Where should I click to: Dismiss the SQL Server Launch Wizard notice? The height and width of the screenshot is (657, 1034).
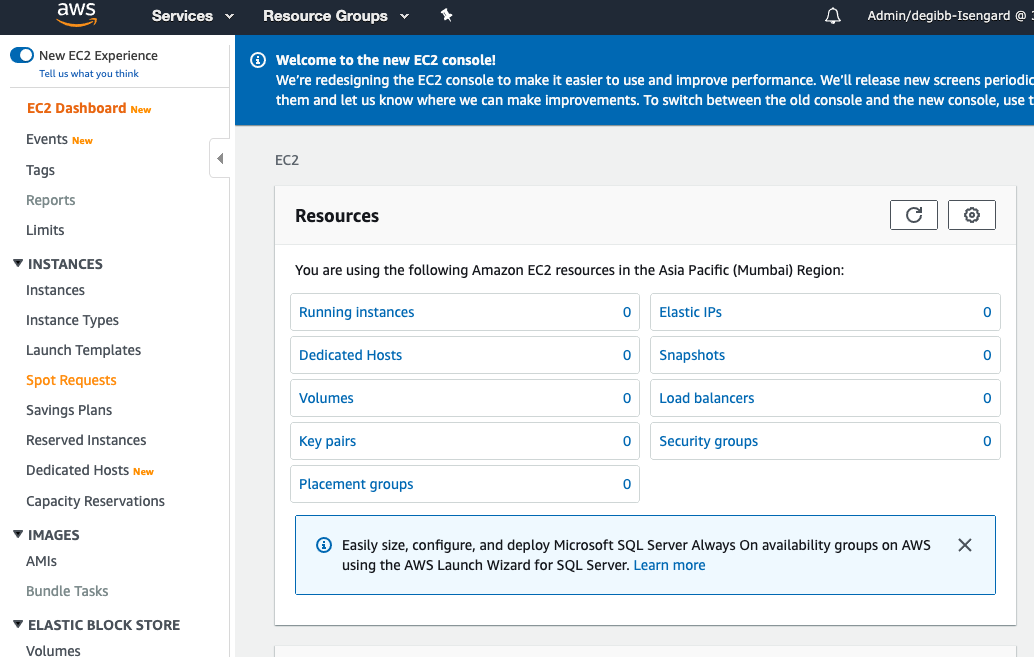point(964,545)
